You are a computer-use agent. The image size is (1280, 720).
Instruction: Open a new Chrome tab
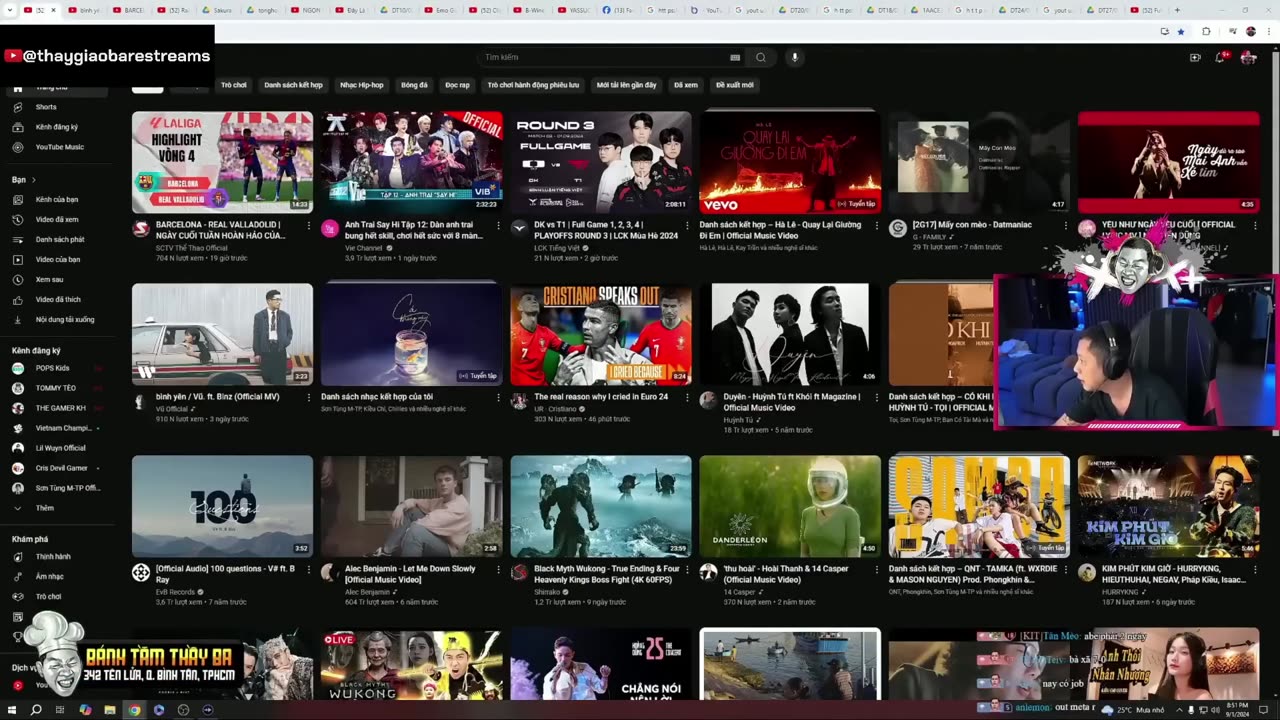tap(1175, 10)
